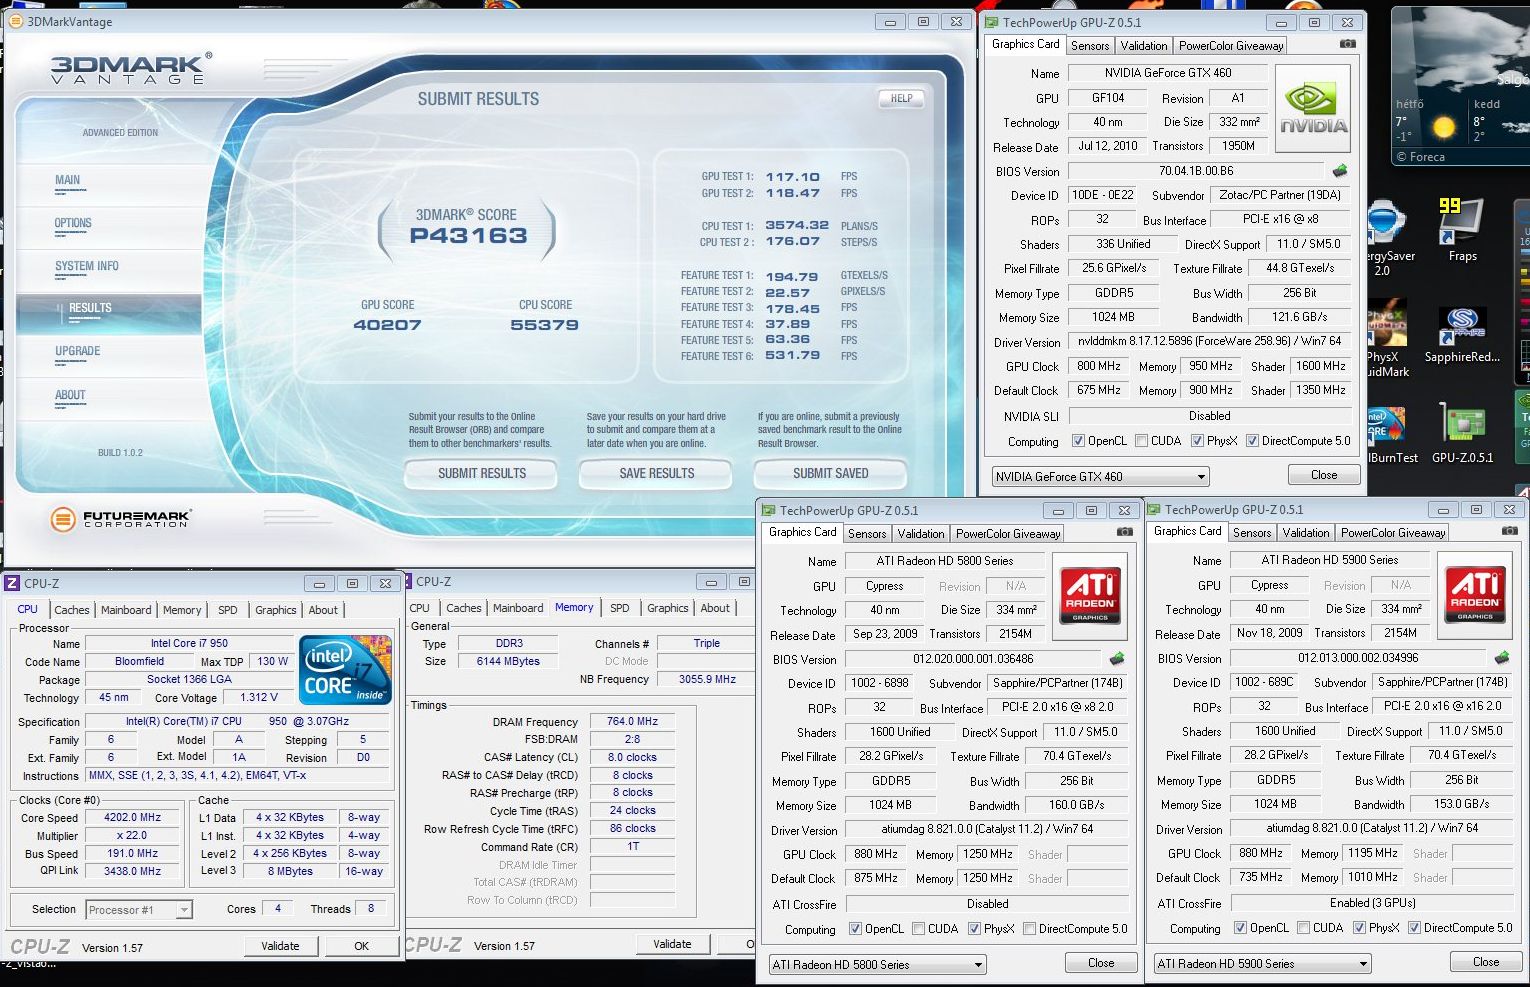Click the GPU SCORE 40207 value
The image size is (1530, 987).
tap(387, 325)
